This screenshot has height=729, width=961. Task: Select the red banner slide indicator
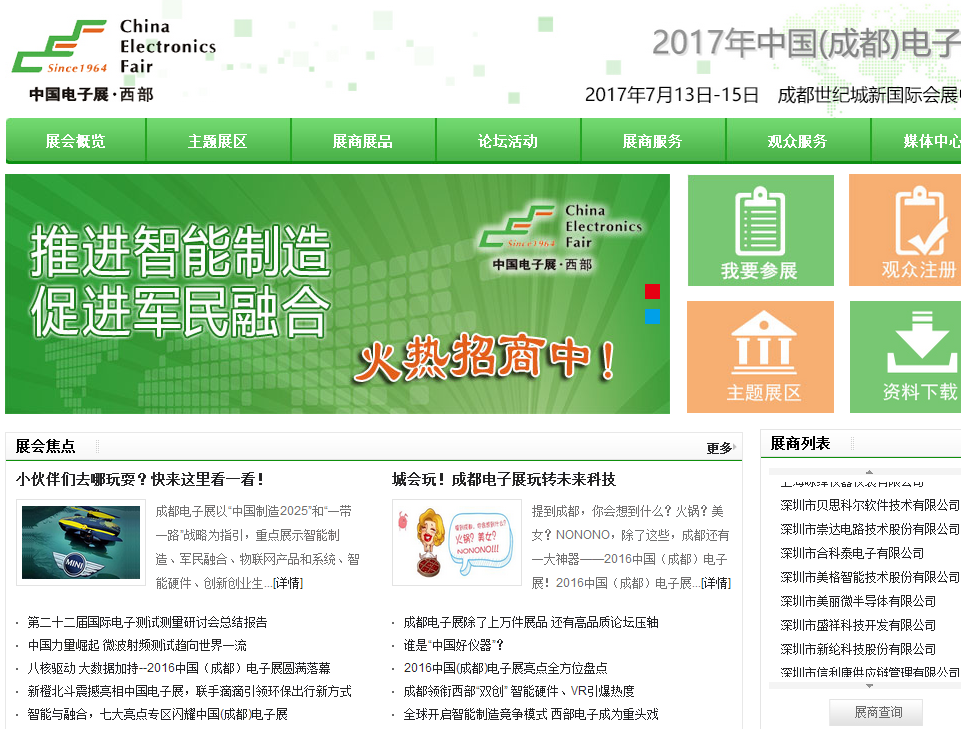(x=652, y=291)
